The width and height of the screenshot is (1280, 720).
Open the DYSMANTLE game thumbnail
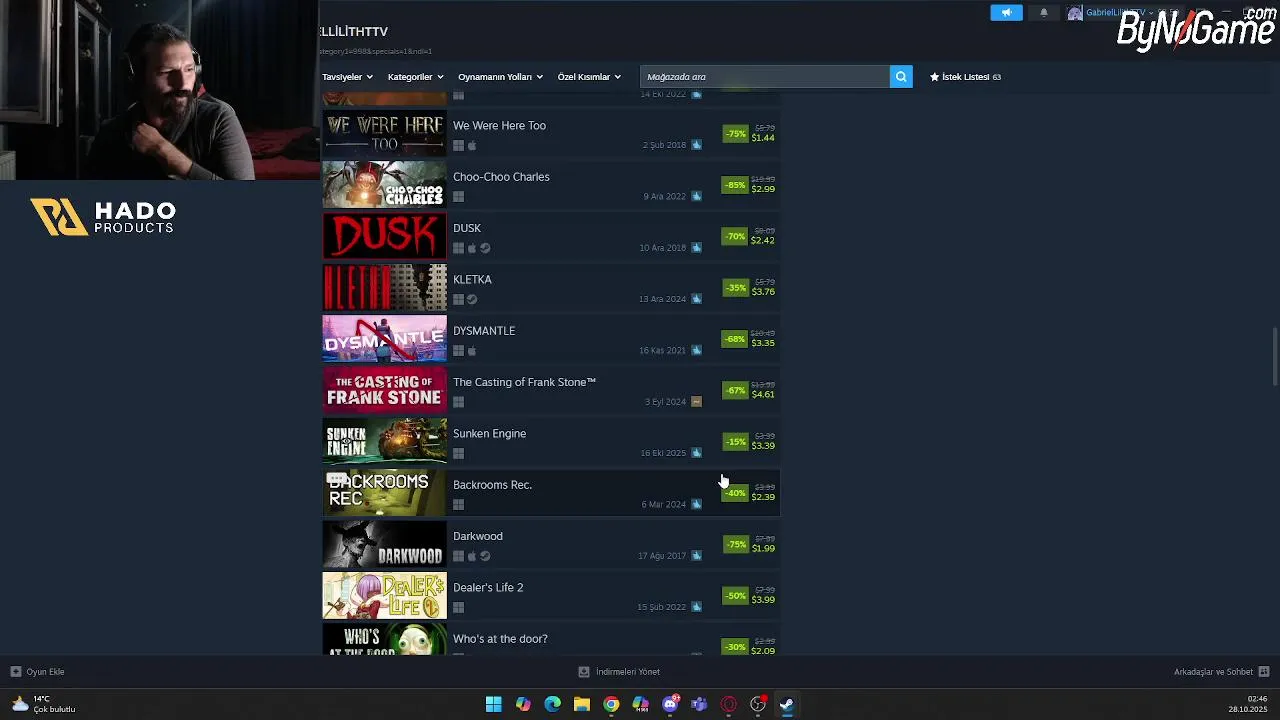point(384,339)
